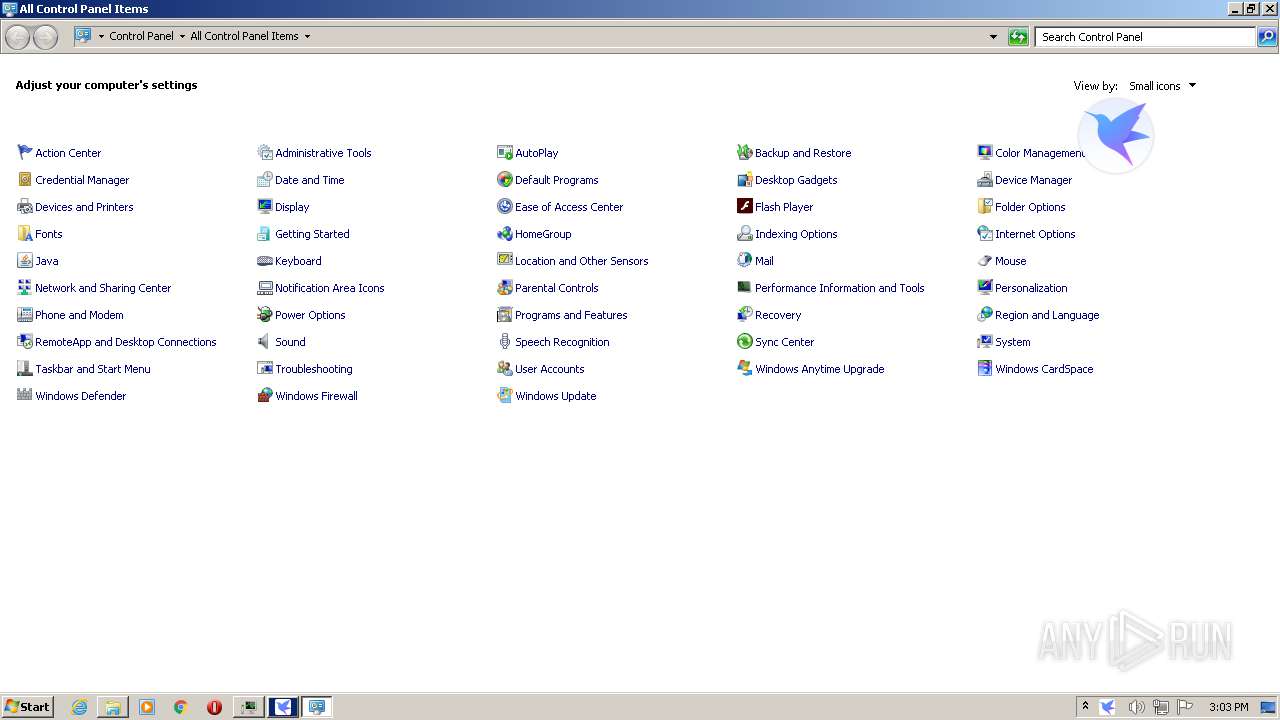Click the Control Panel breadcrumb segment
This screenshot has height=720, width=1280.
(x=141, y=36)
